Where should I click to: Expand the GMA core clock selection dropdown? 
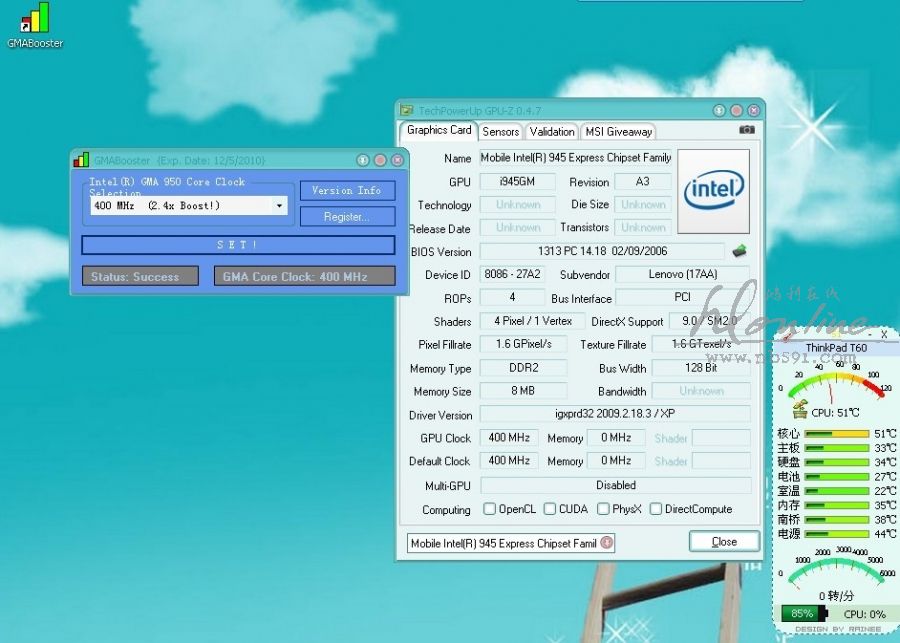(279, 206)
